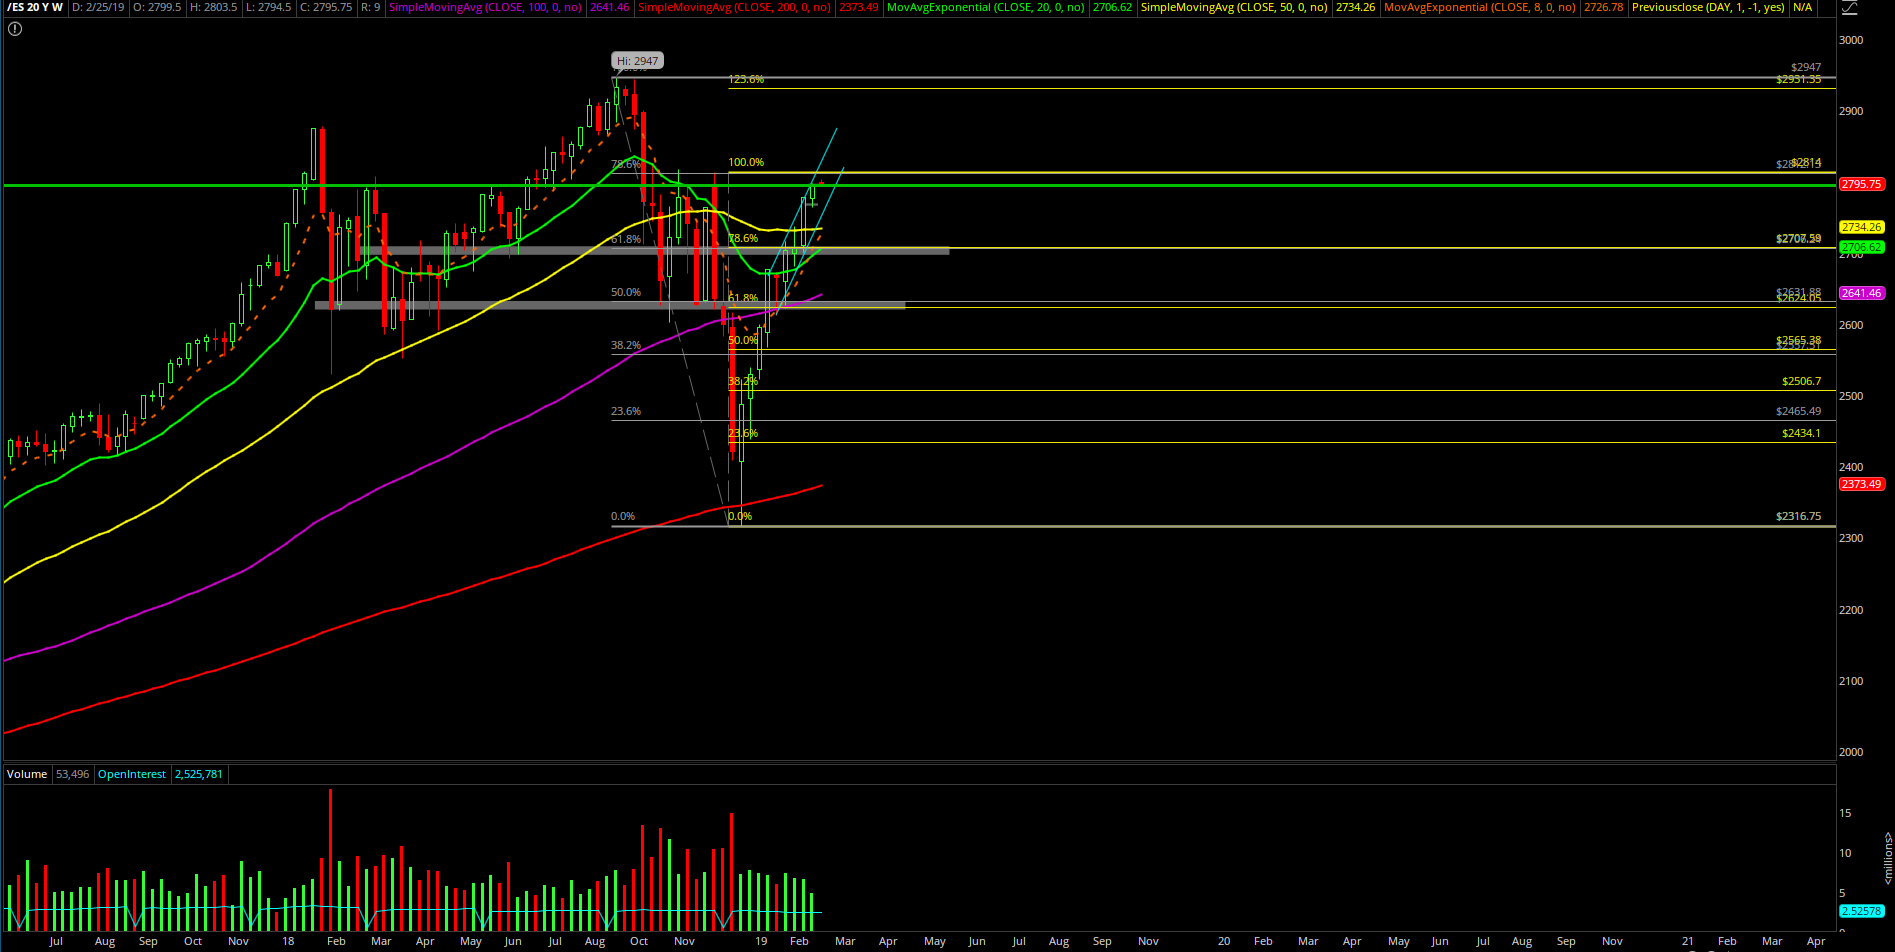Click the $2434.1 Fibonacci level label
This screenshot has height=952, width=1895.
pyautogui.click(x=1801, y=434)
